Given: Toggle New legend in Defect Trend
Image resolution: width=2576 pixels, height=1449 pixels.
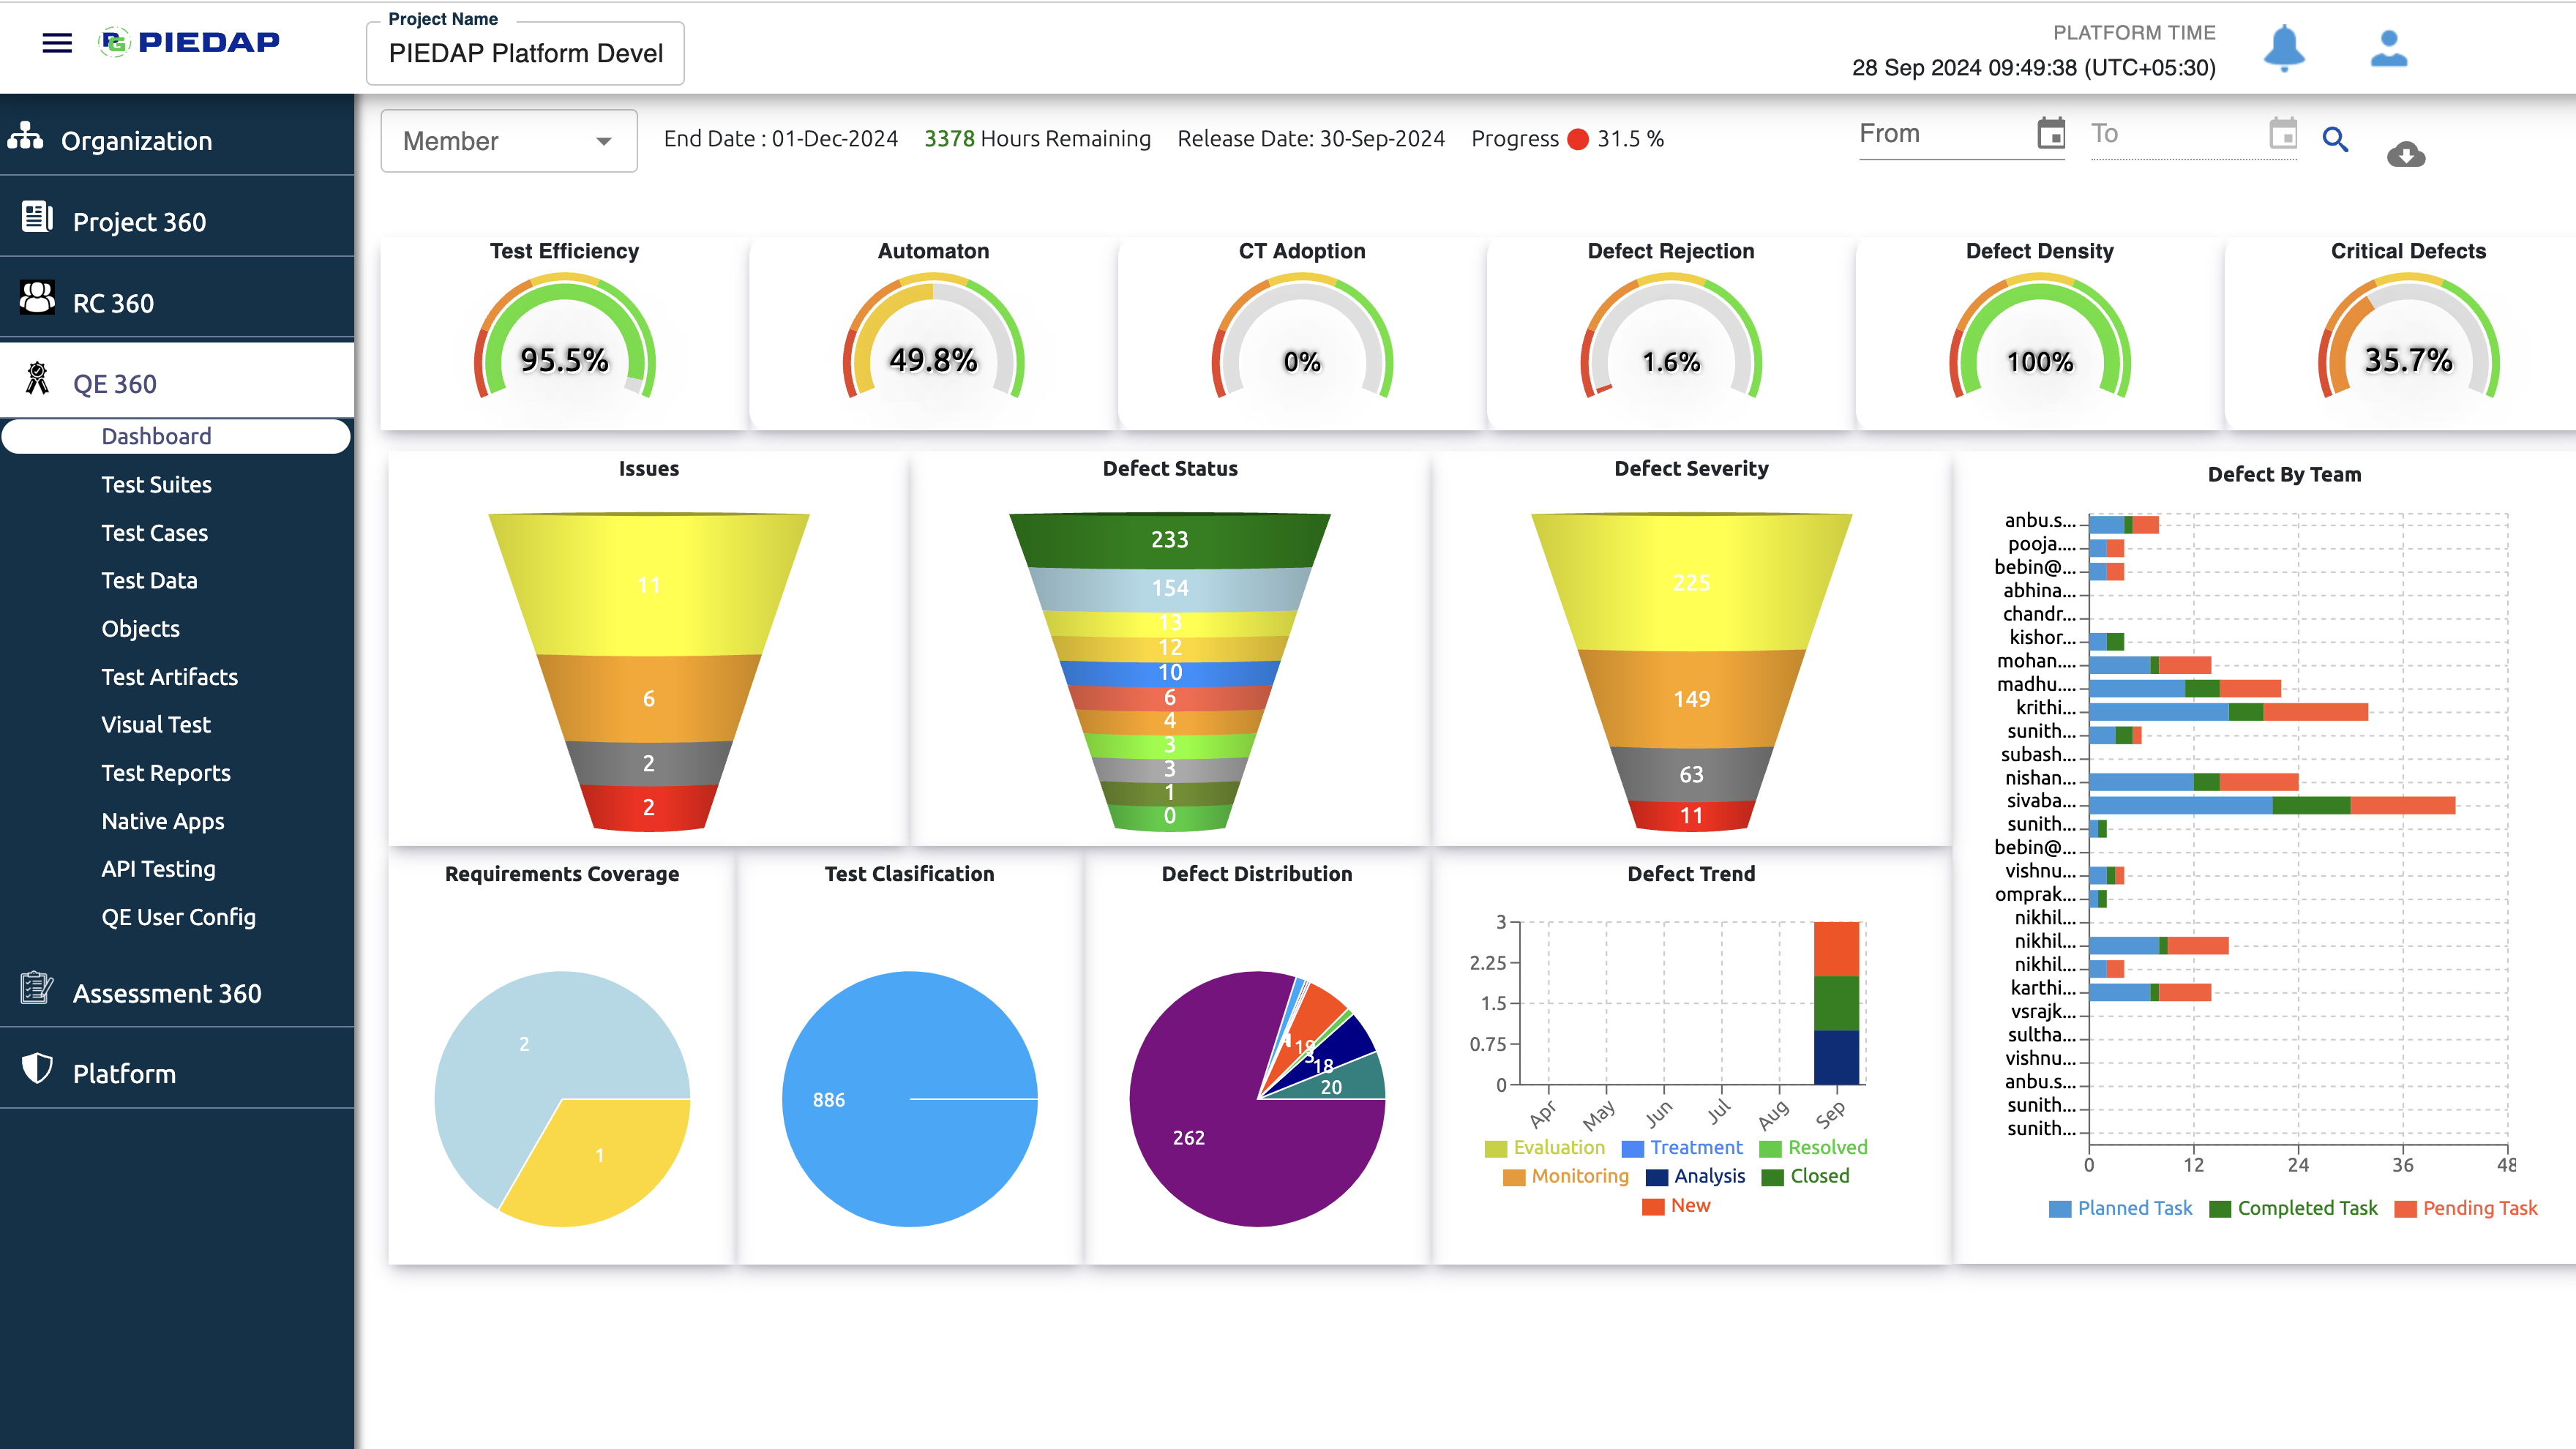Looking at the screenshot, I should coord(1676,1205).
